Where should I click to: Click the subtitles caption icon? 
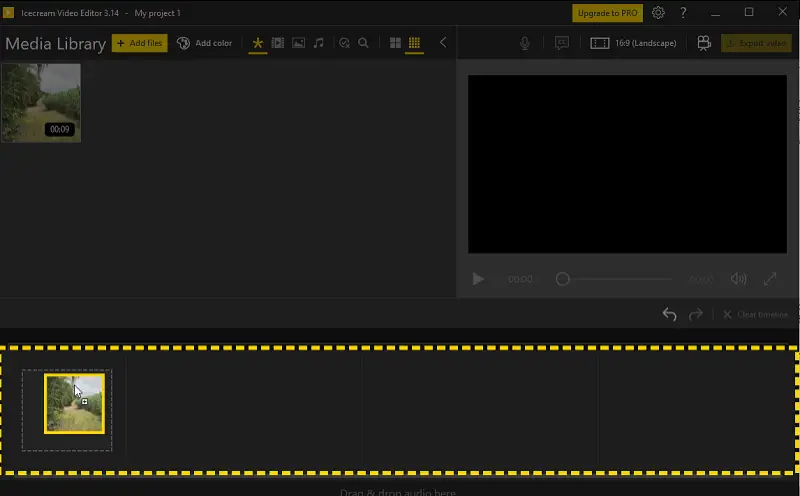click(x=562, y=43)
